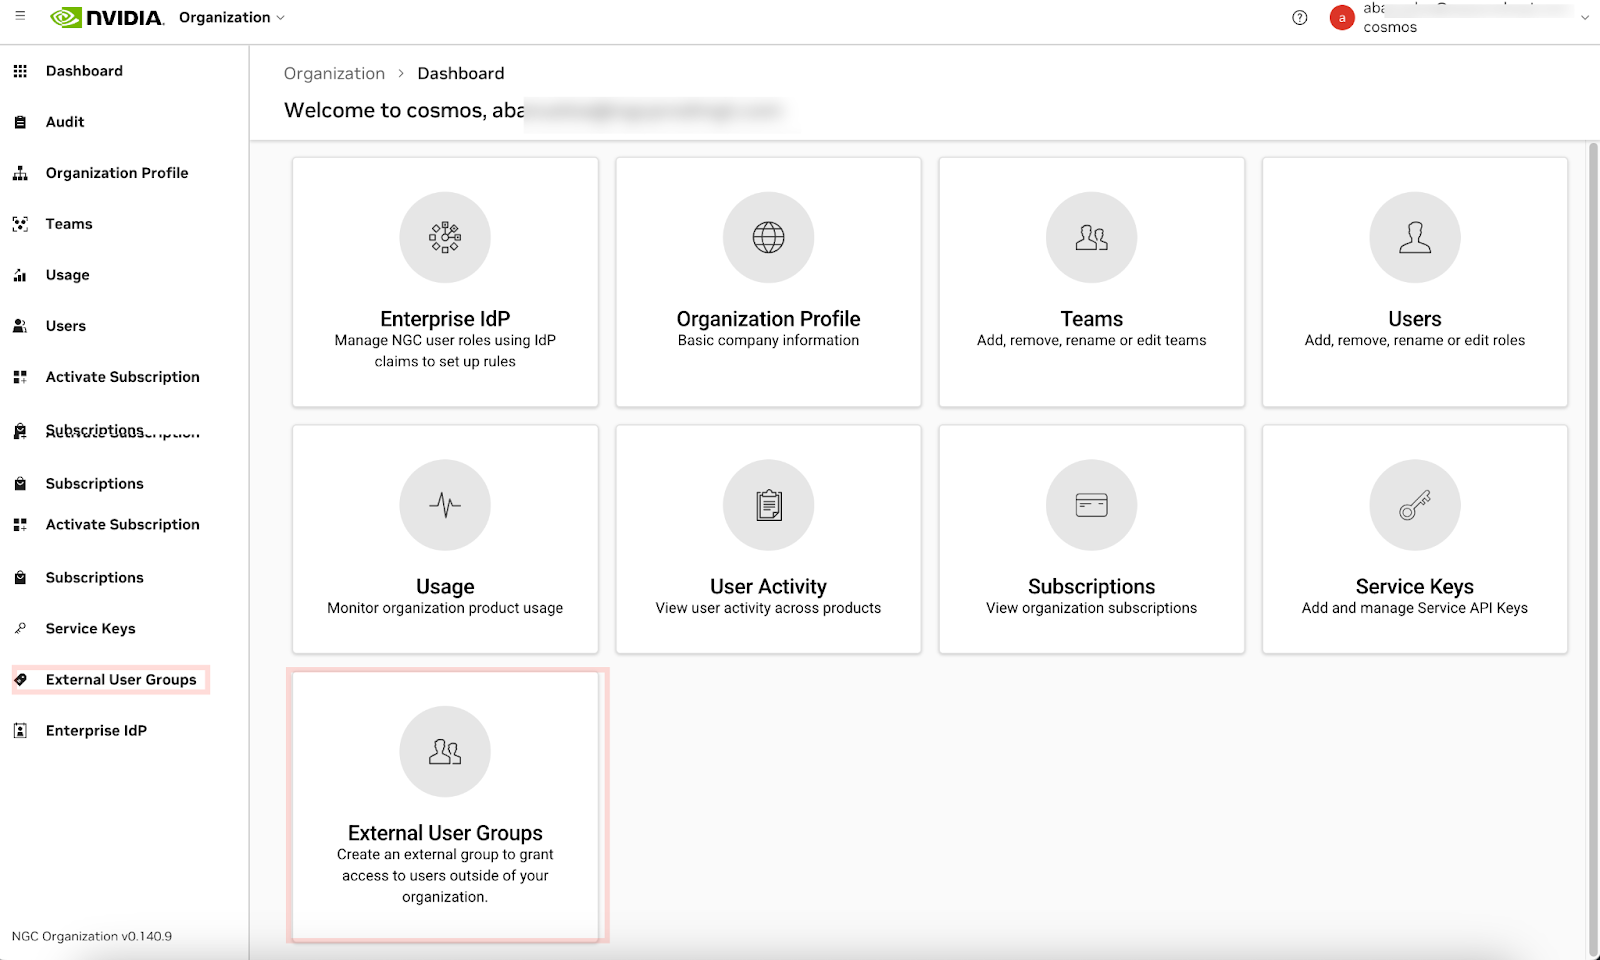The width and height of the screenshot is (1600, 960).
Task: Click the Organization breadcrumb link
Action: coord(334,73)
